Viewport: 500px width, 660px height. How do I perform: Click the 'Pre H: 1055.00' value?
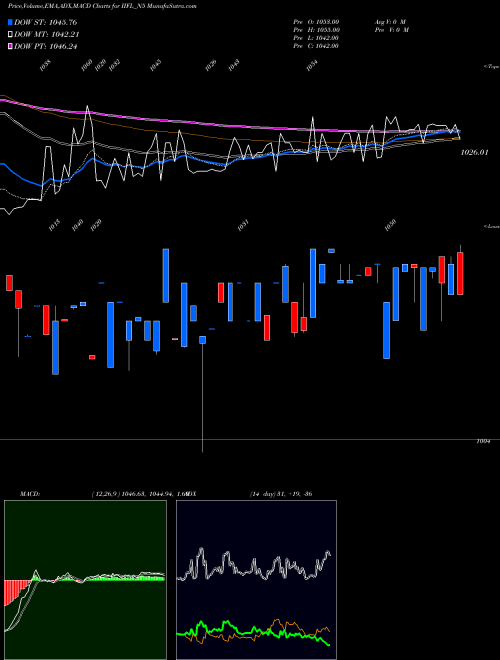316,30
